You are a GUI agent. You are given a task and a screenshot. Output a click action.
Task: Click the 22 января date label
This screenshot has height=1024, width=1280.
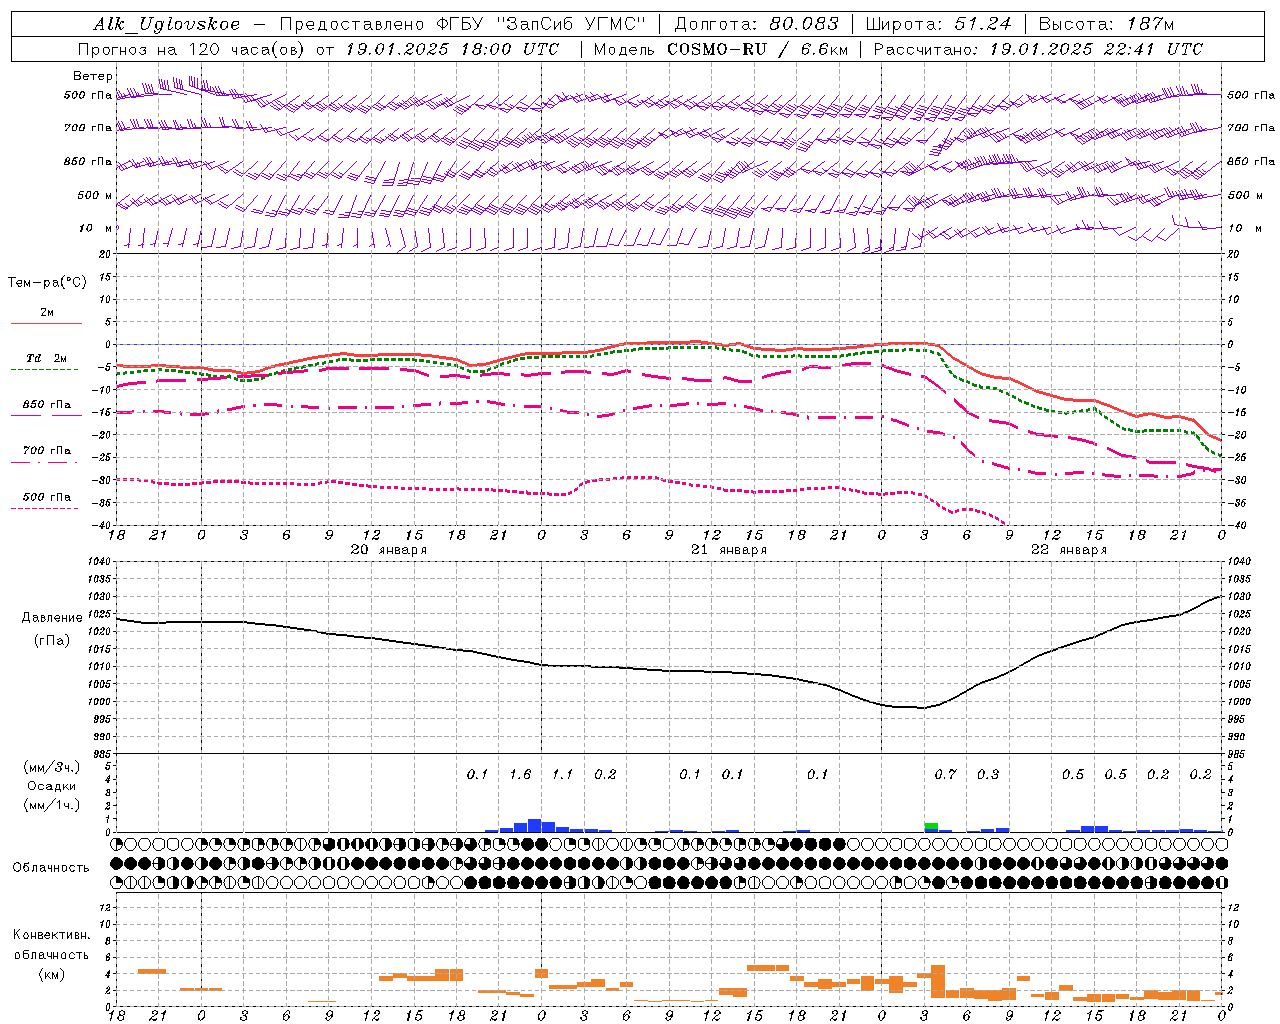(x=1068, y=550)
